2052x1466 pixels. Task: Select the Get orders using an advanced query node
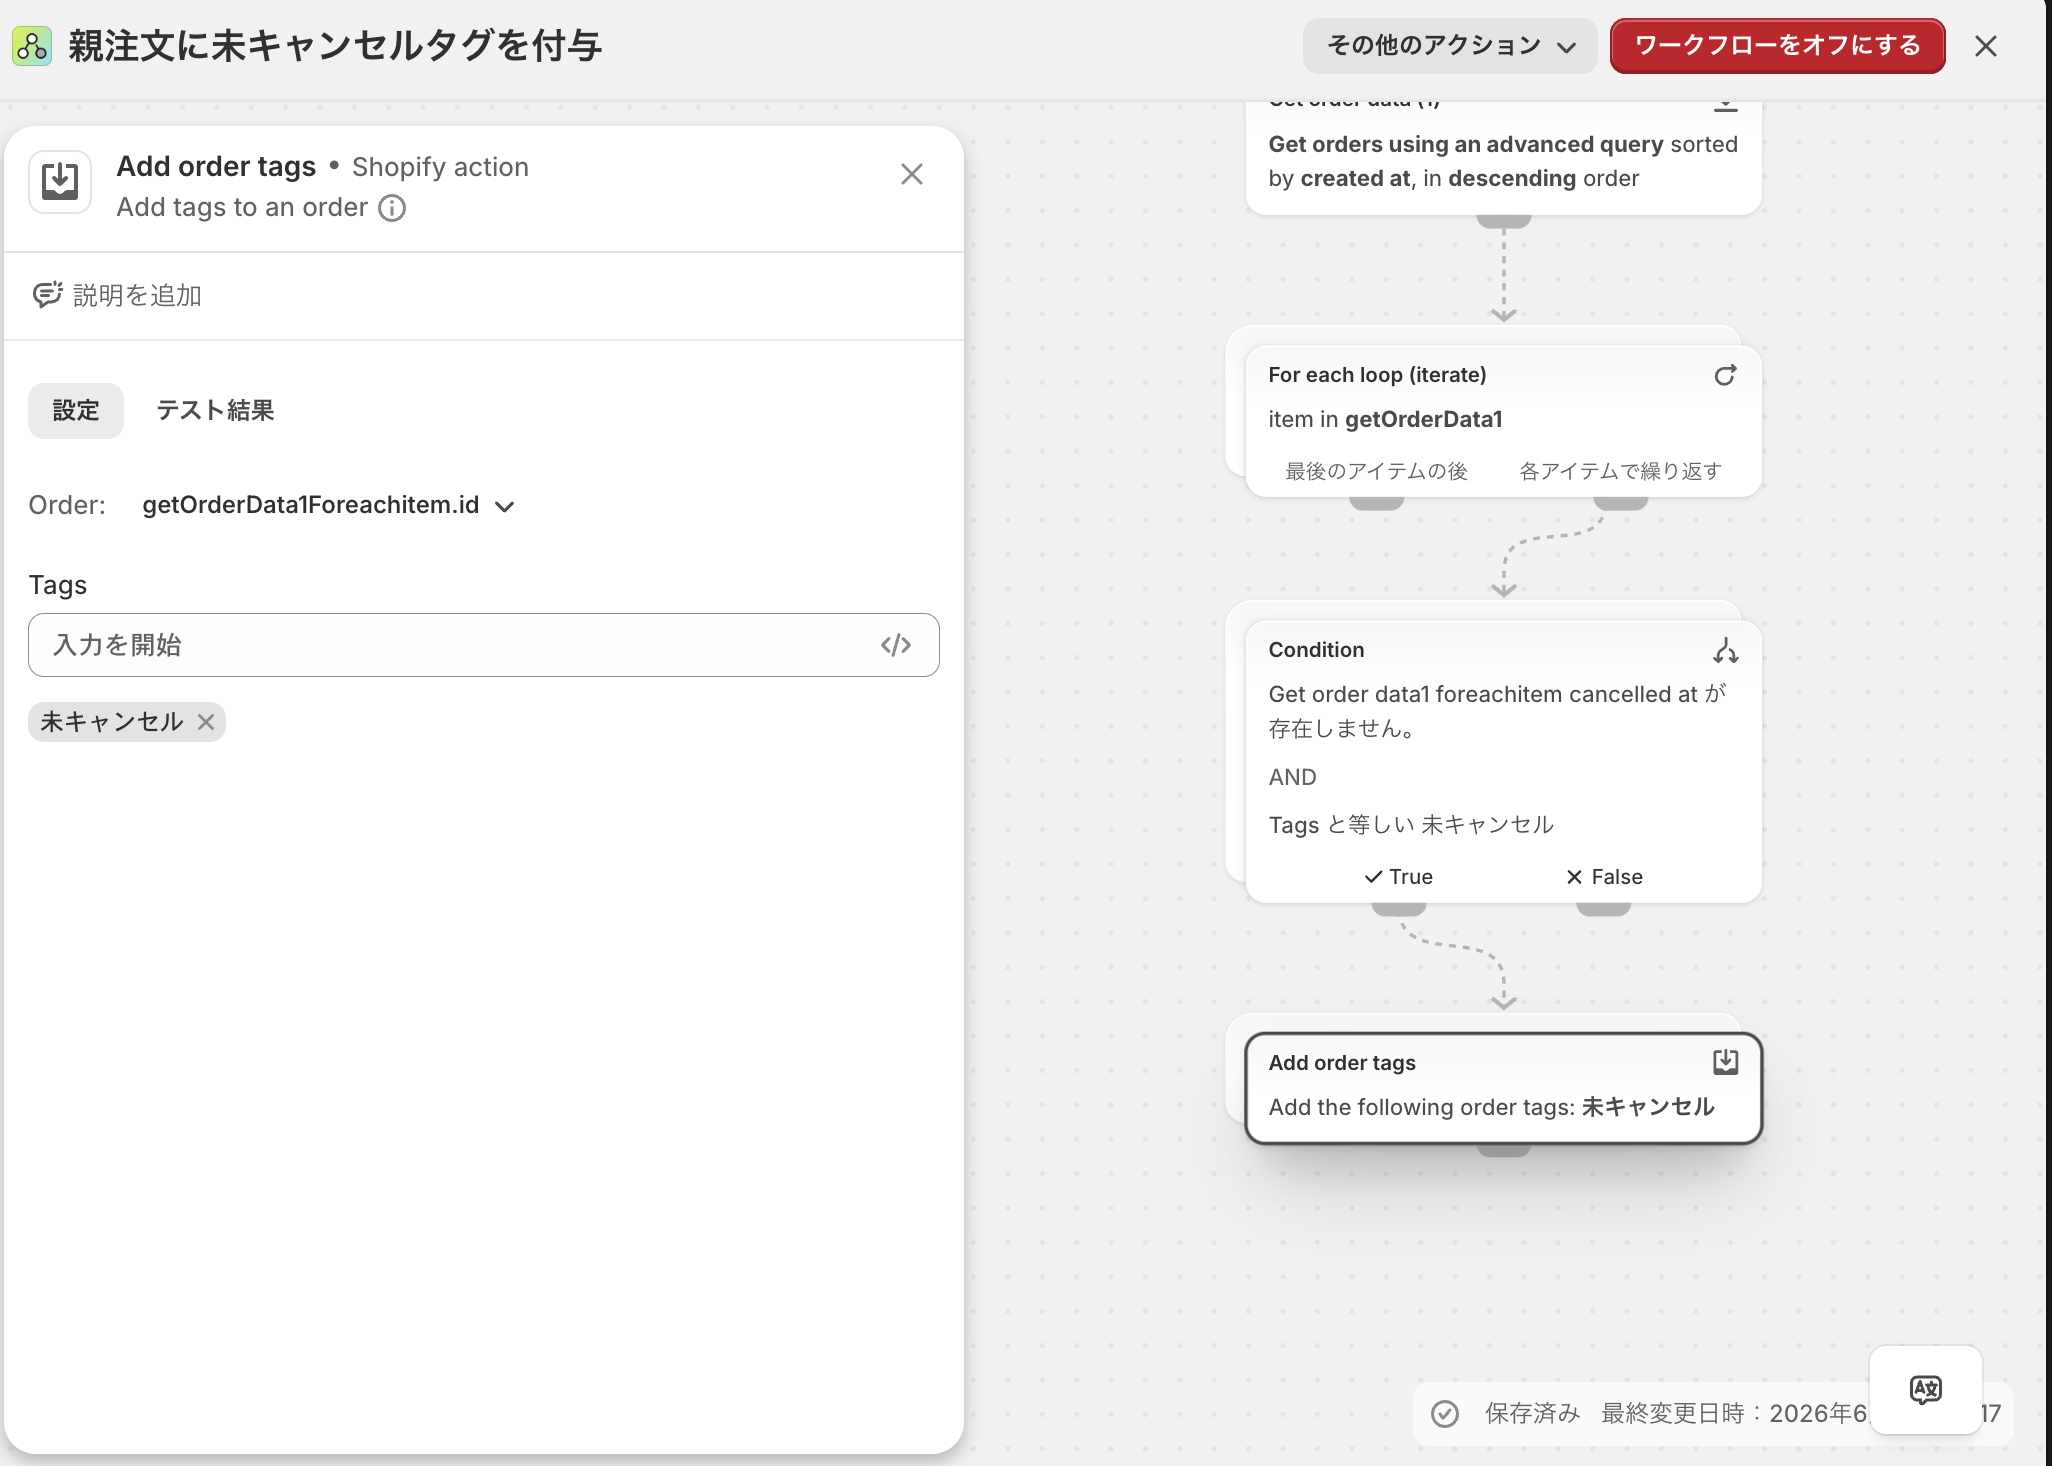[1503, 158]
